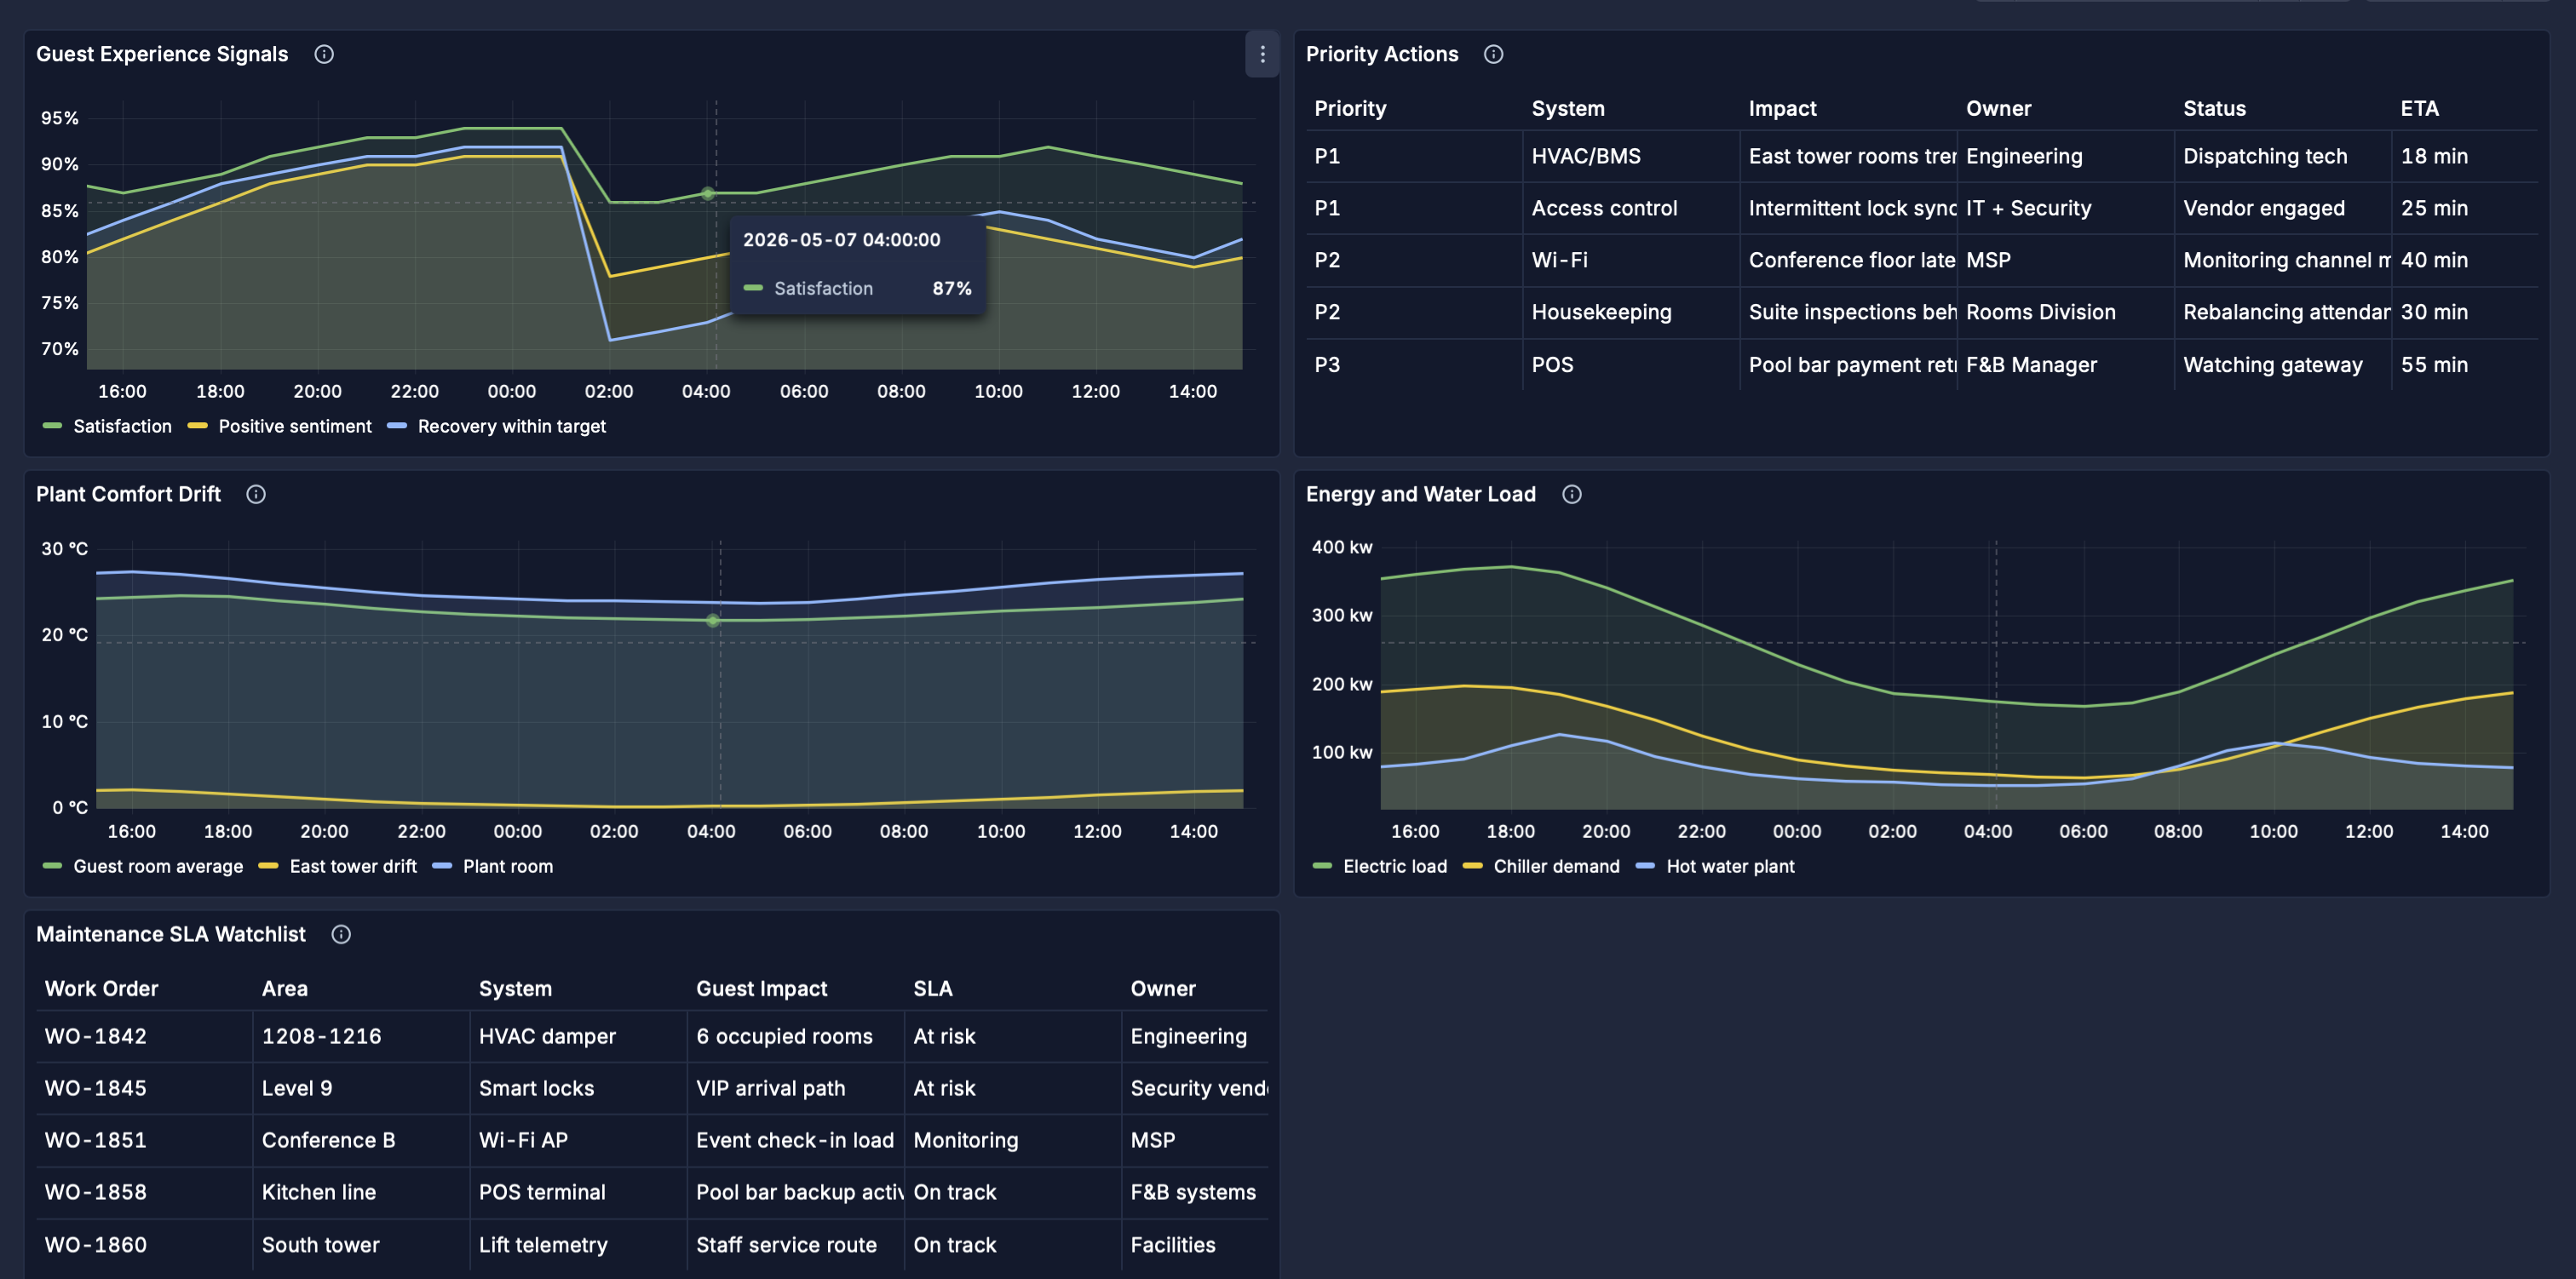This screenshot has width=2576, height=1279.
Task: Sort watchlist by Area column
Action: 285,988
